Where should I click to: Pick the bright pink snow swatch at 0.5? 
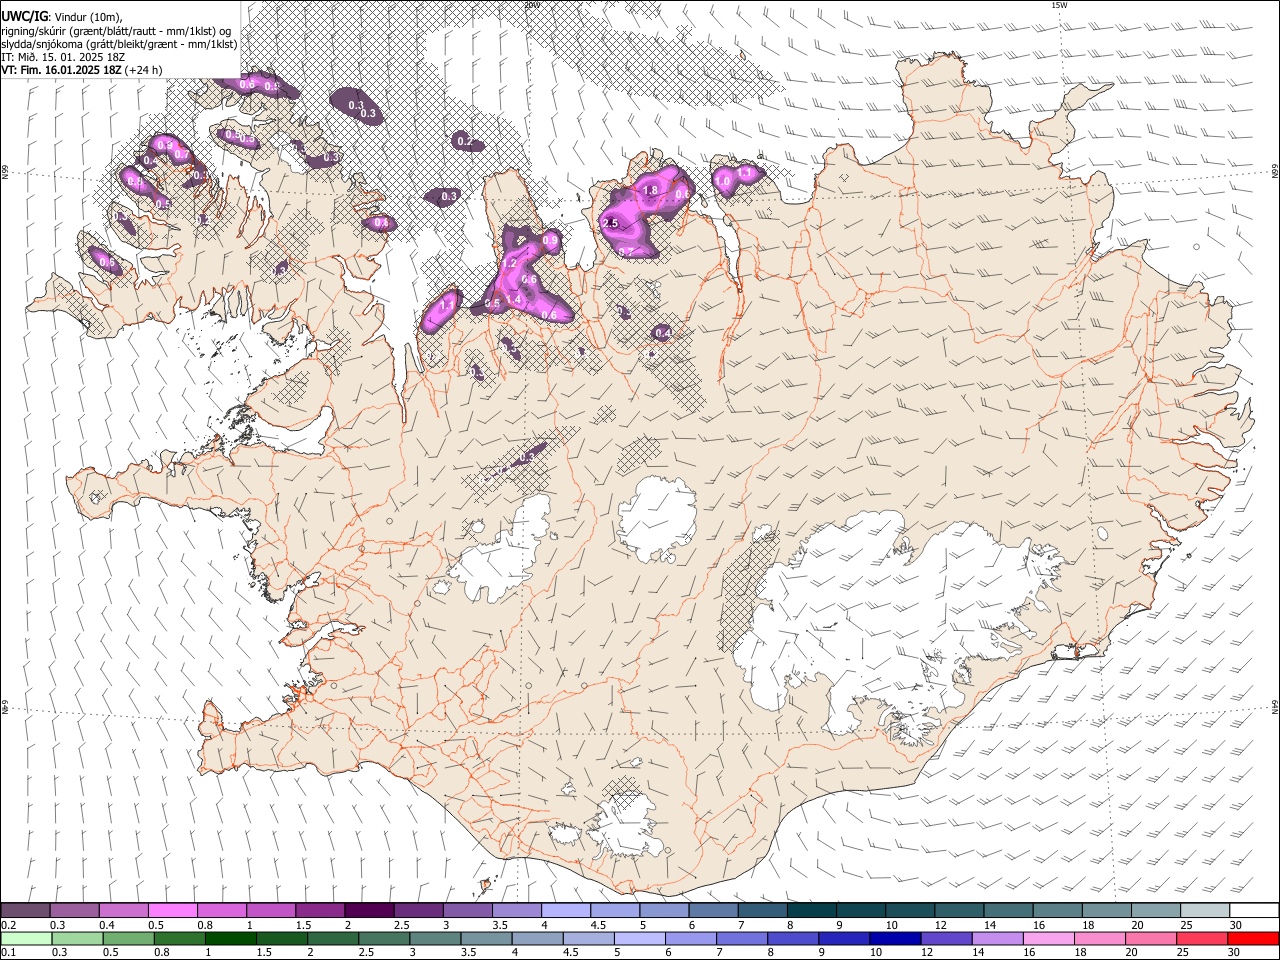click(173, 910)
